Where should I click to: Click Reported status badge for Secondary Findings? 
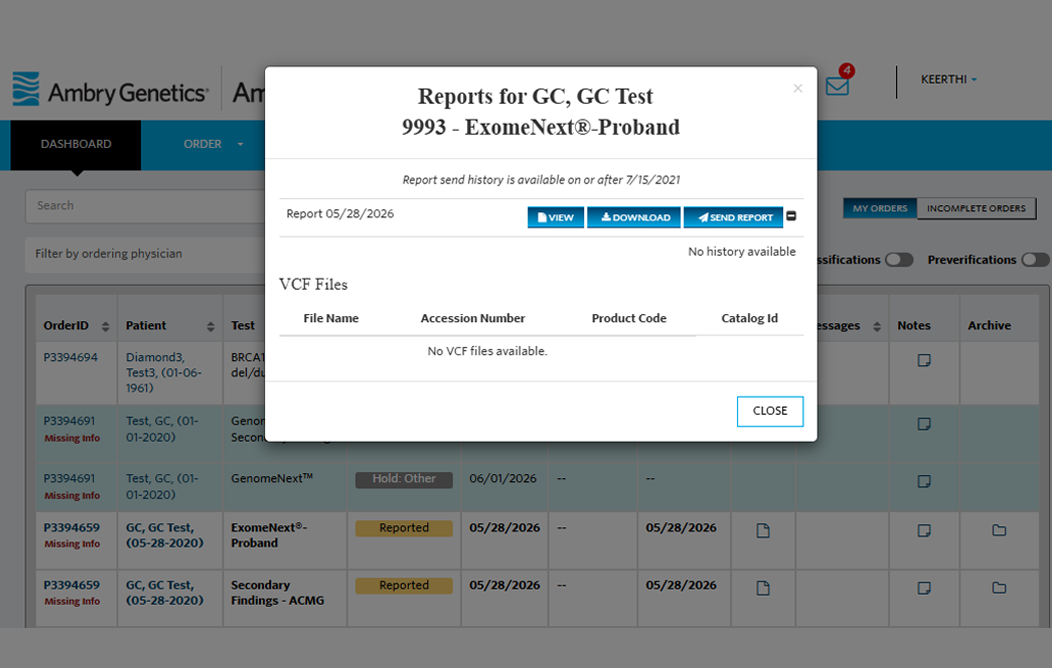404,586
